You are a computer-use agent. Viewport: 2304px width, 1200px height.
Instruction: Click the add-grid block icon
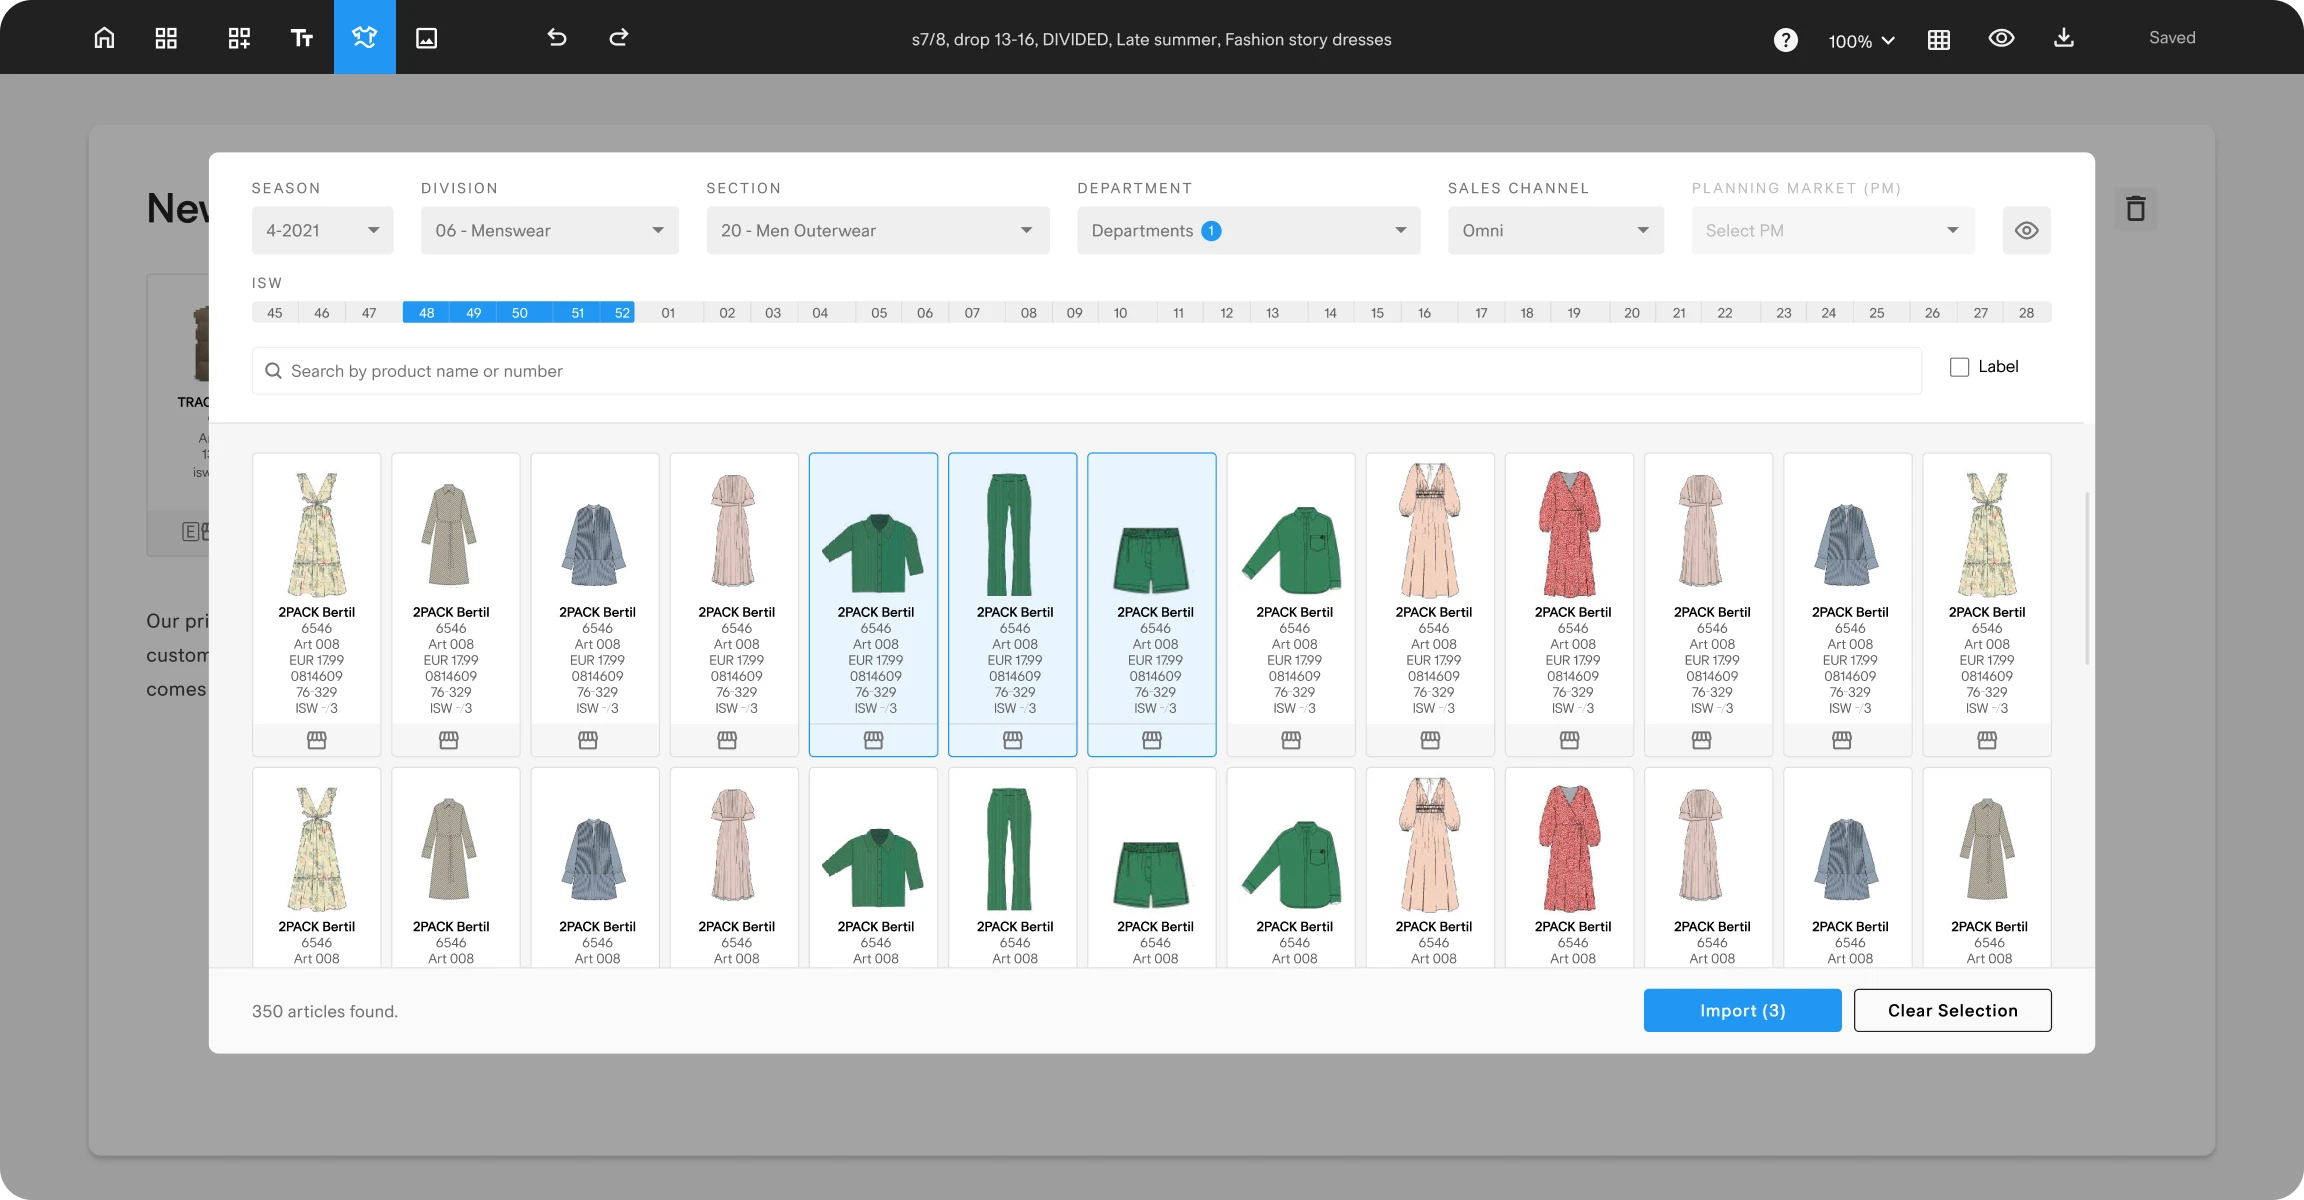click(239, 38)
